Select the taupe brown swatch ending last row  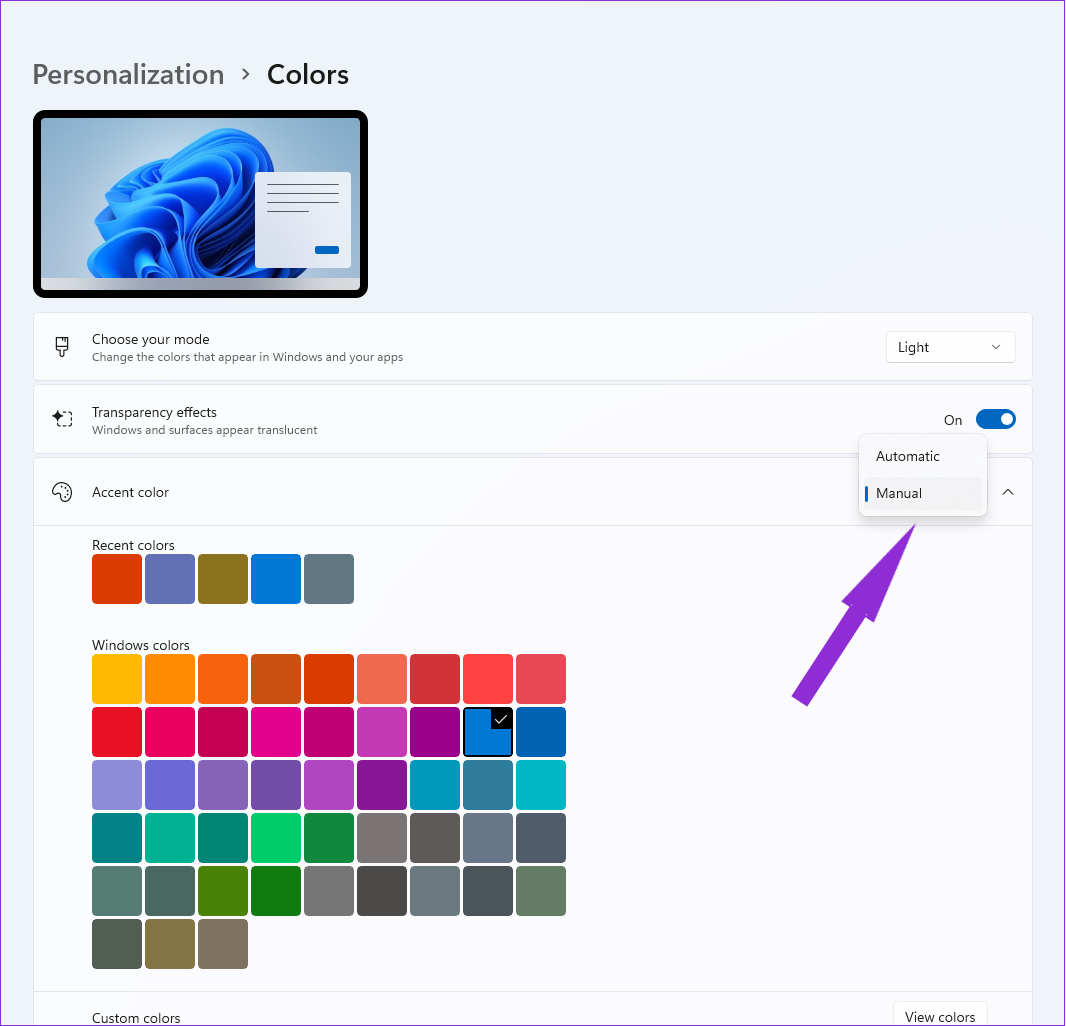[223, 944]
